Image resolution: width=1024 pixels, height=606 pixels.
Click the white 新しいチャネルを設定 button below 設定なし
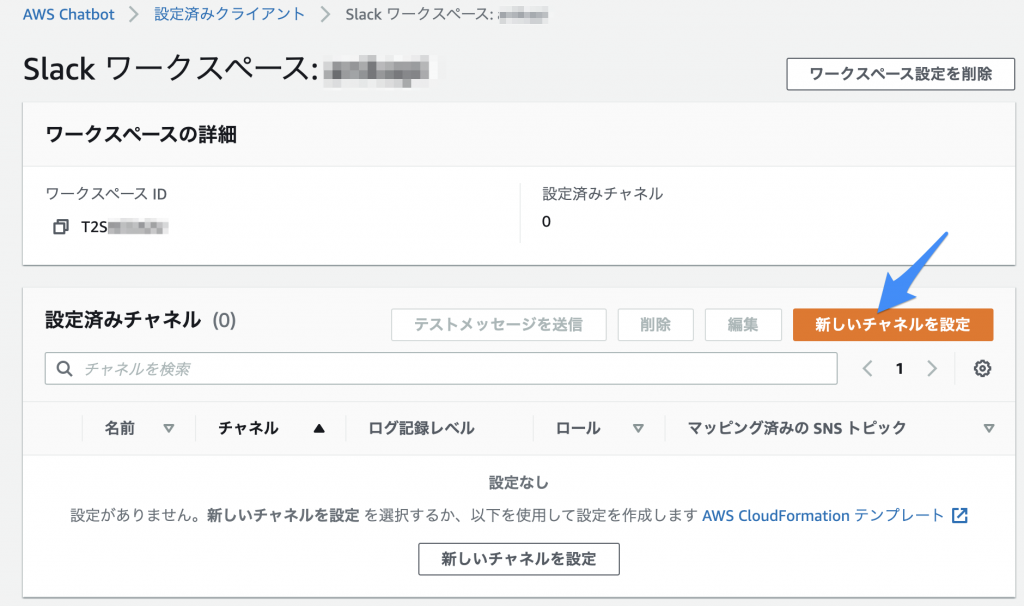pos(519,559)
